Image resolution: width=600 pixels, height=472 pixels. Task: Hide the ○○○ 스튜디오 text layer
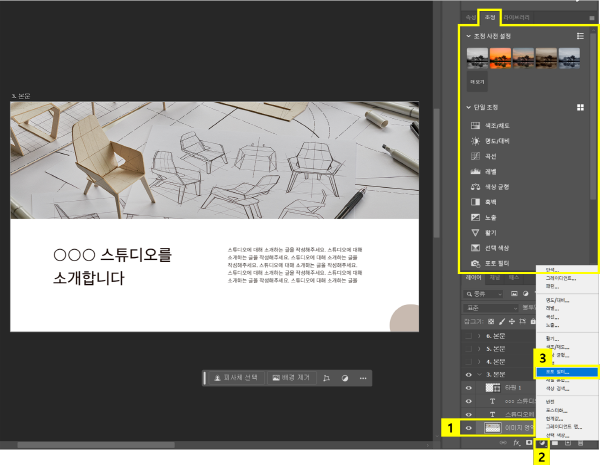pyautogui.click(x=468, y=401)
